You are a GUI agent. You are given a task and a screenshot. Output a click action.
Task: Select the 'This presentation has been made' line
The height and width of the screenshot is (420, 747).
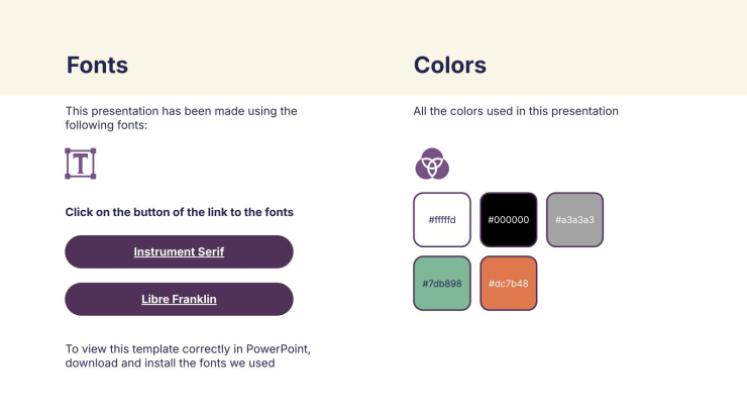tap(181, 111)
